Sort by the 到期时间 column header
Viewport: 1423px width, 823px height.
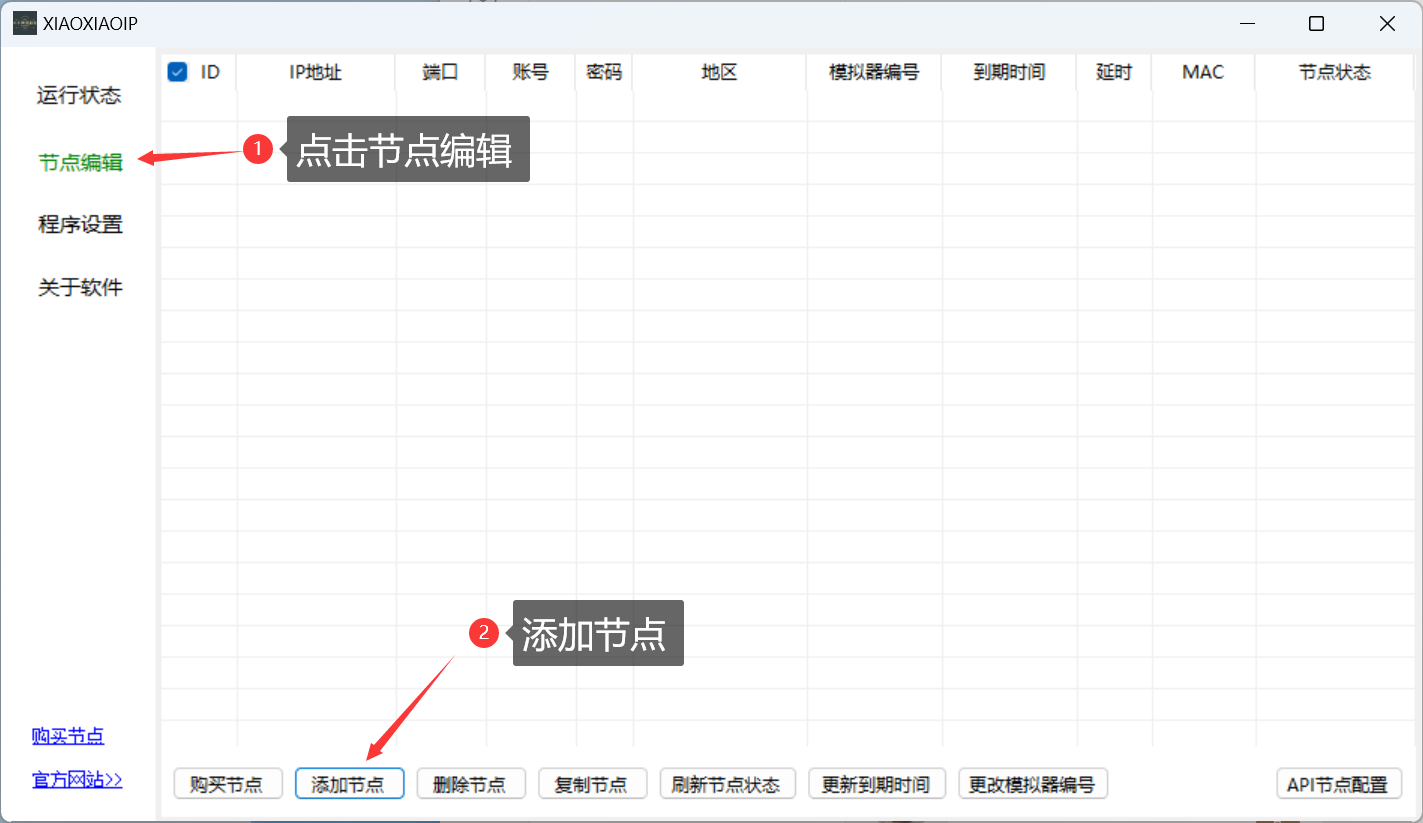point(1008,72)
